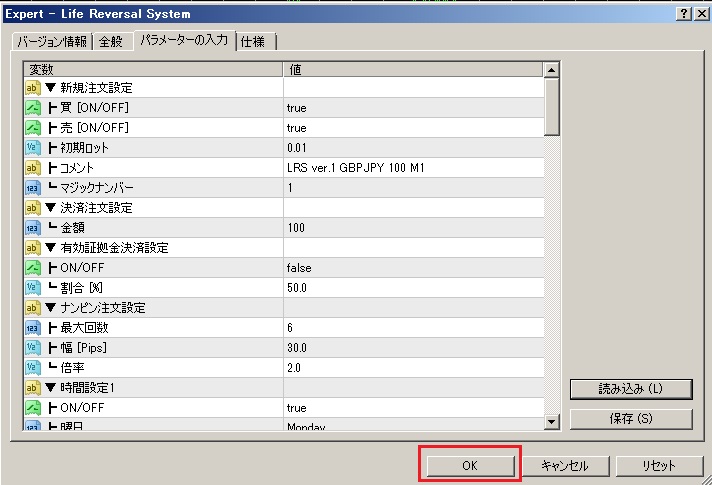Click the 読み込み (L) button
This screenshot has height=485, width=712.
(630, 389)
